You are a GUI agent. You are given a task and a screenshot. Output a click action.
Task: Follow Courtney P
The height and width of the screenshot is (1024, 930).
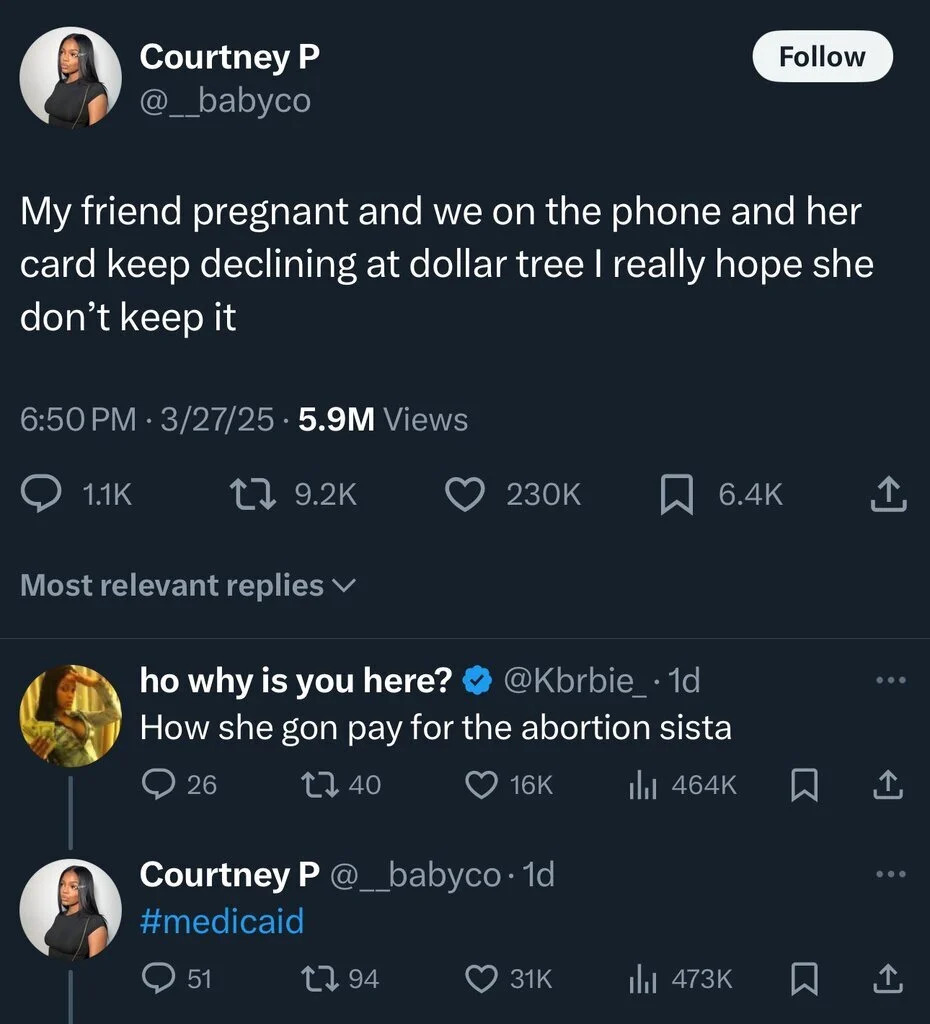click(x=822, y=56)
